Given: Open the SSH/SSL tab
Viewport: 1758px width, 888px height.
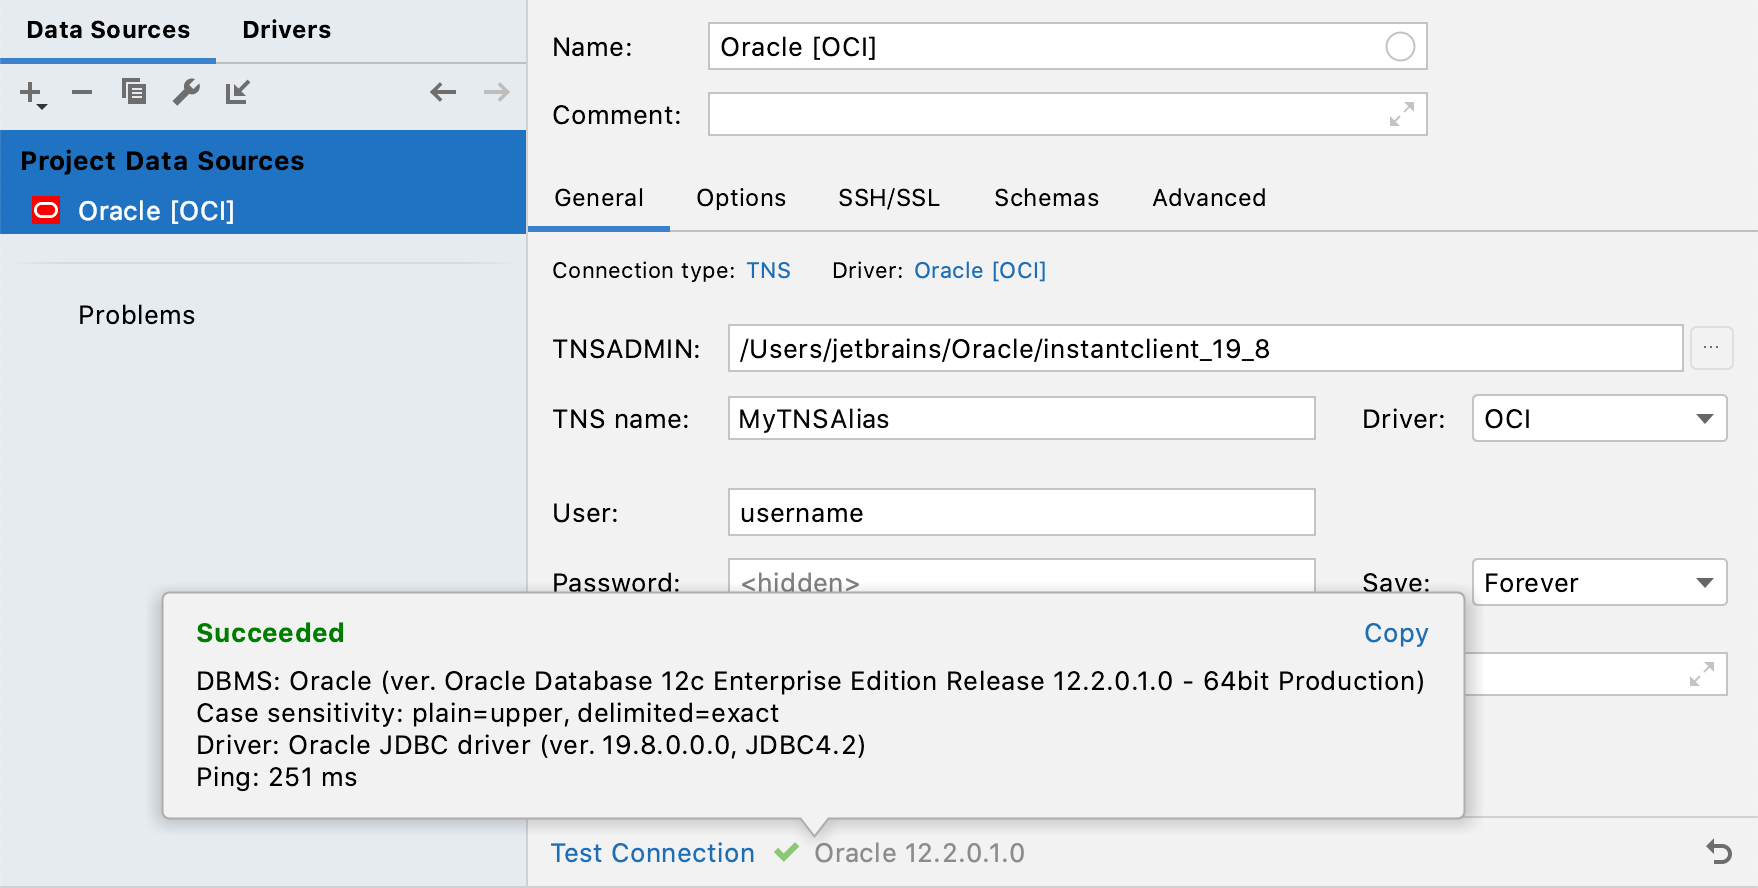Looking at the screenshot, I should click(888, 198).
